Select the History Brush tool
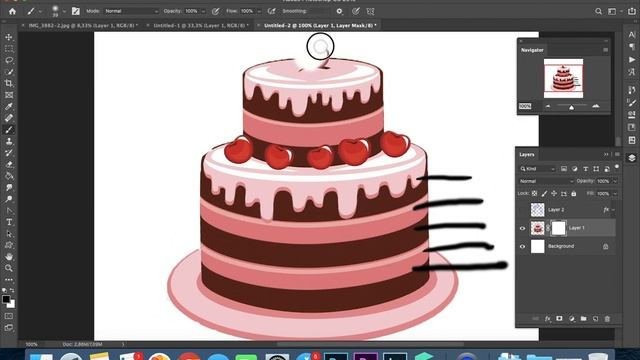Screen dimensions: 640x360 (x=9, y=153)
